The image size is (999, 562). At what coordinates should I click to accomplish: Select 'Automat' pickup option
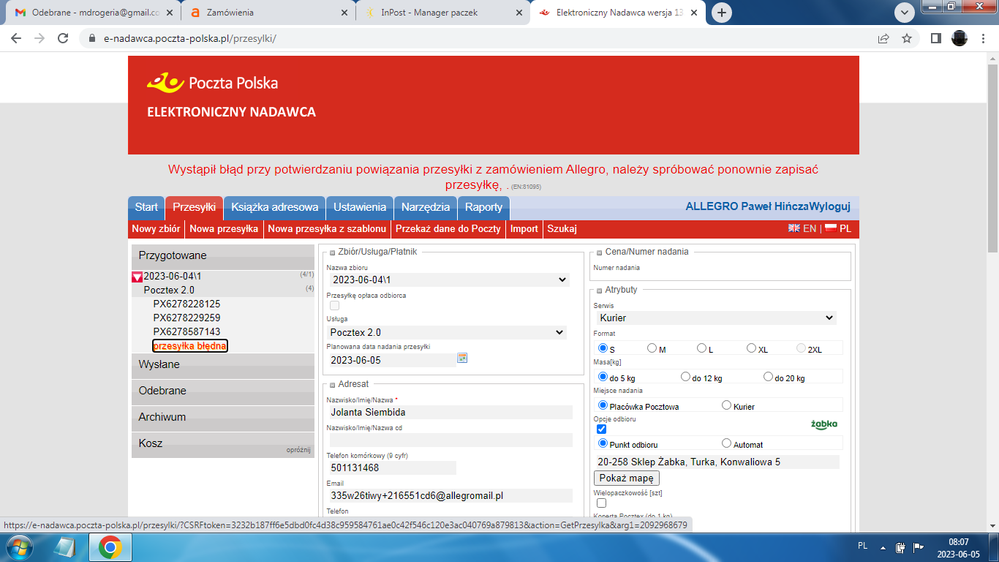(x=726, y=443)
